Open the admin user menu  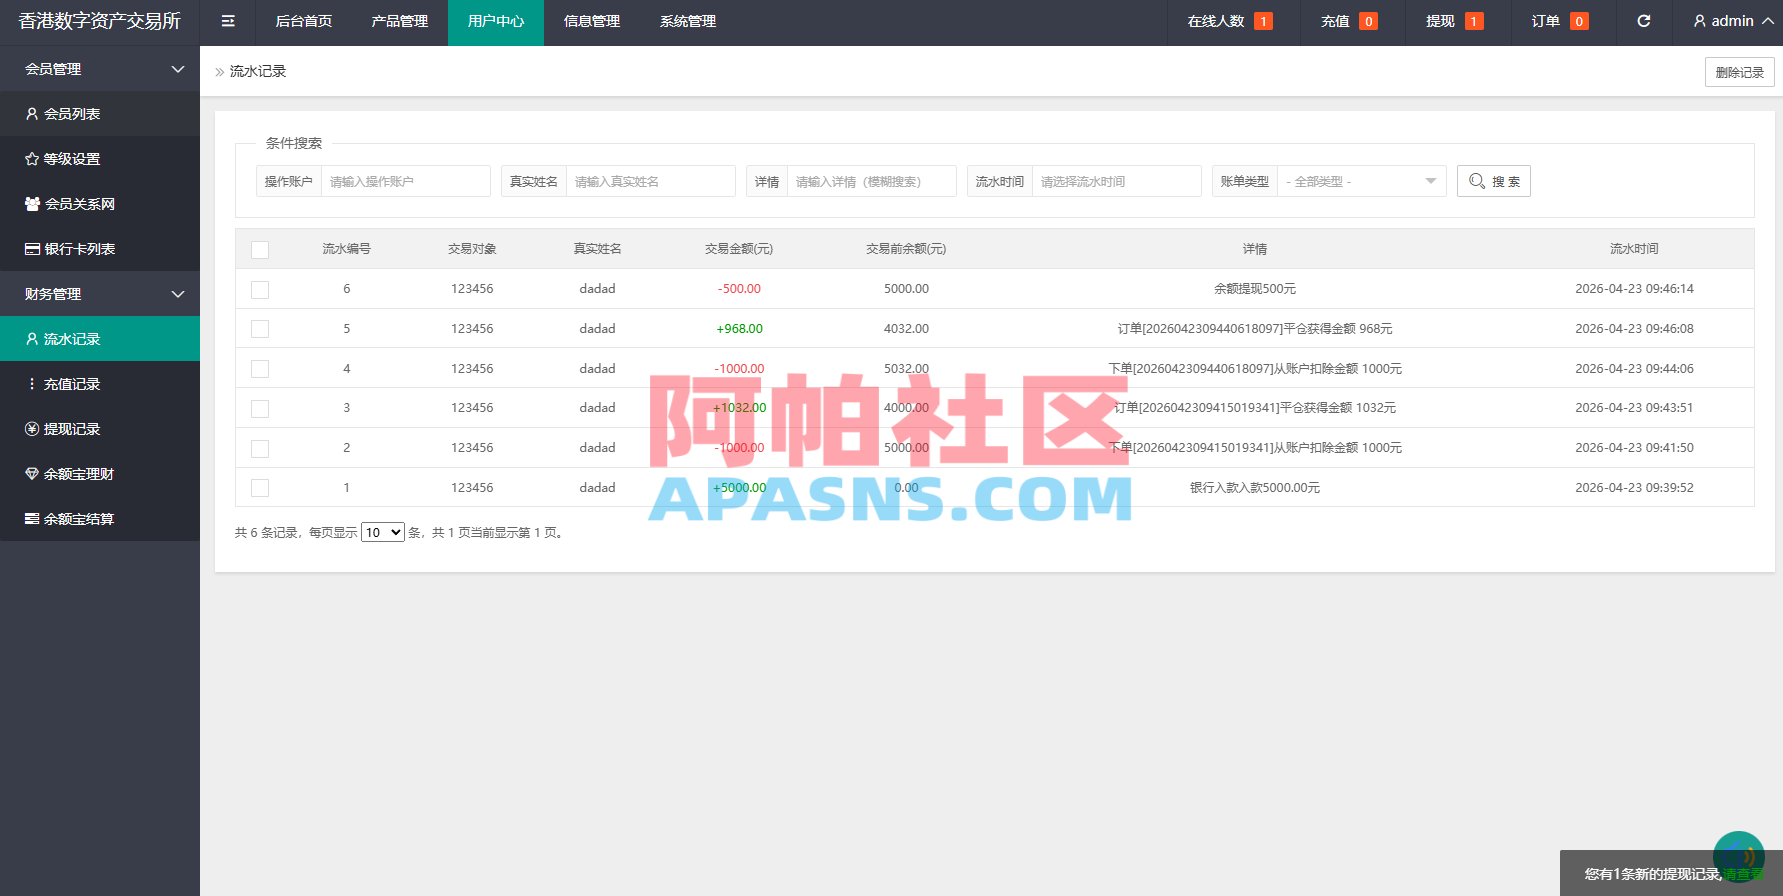coord(1733,21)
